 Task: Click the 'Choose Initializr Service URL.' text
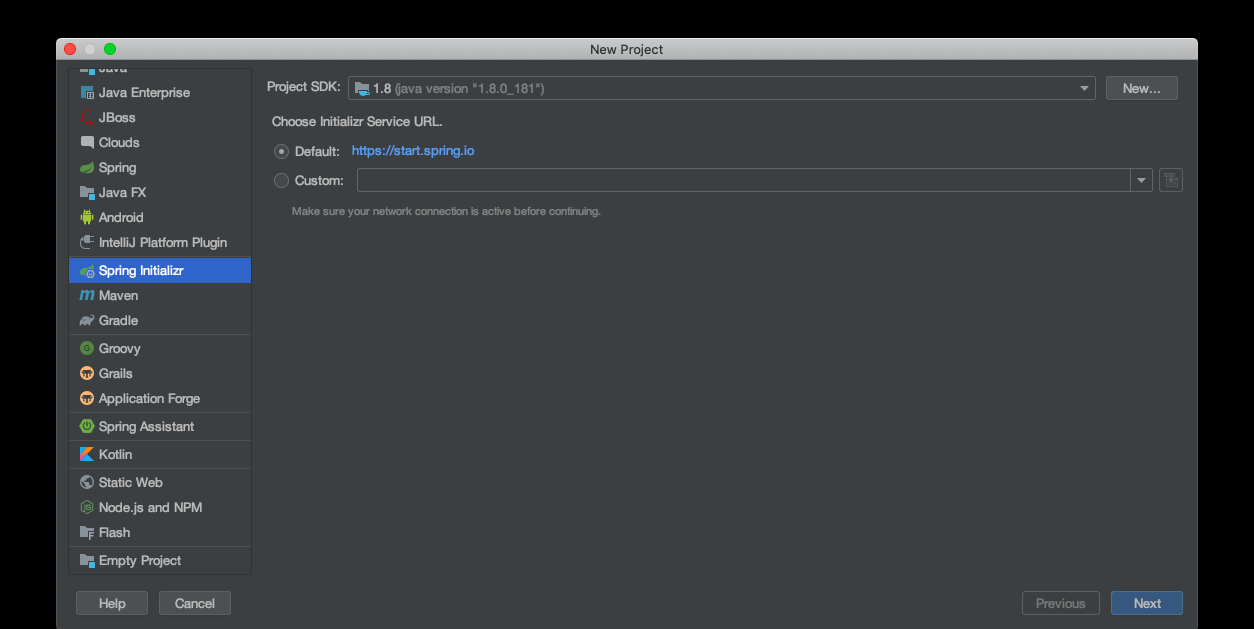(357, 122)
